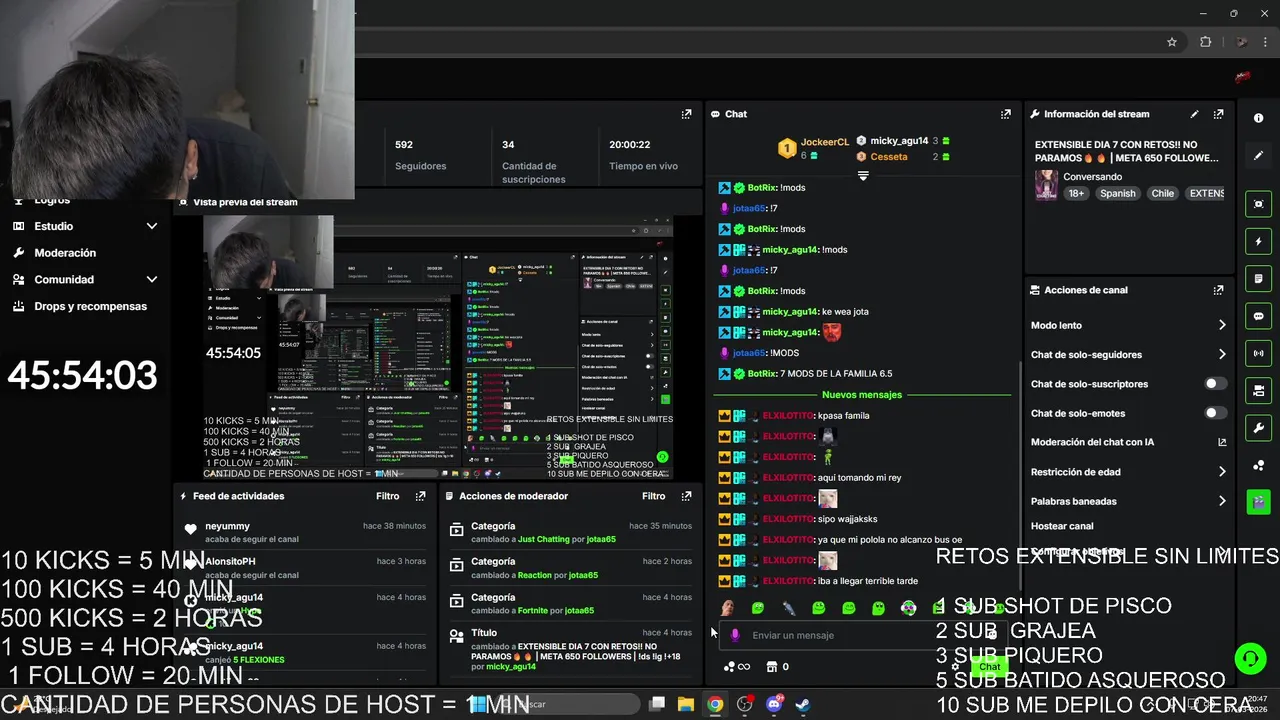Pick the first face emote in chat bar
1280x720 pixels.
727,608
